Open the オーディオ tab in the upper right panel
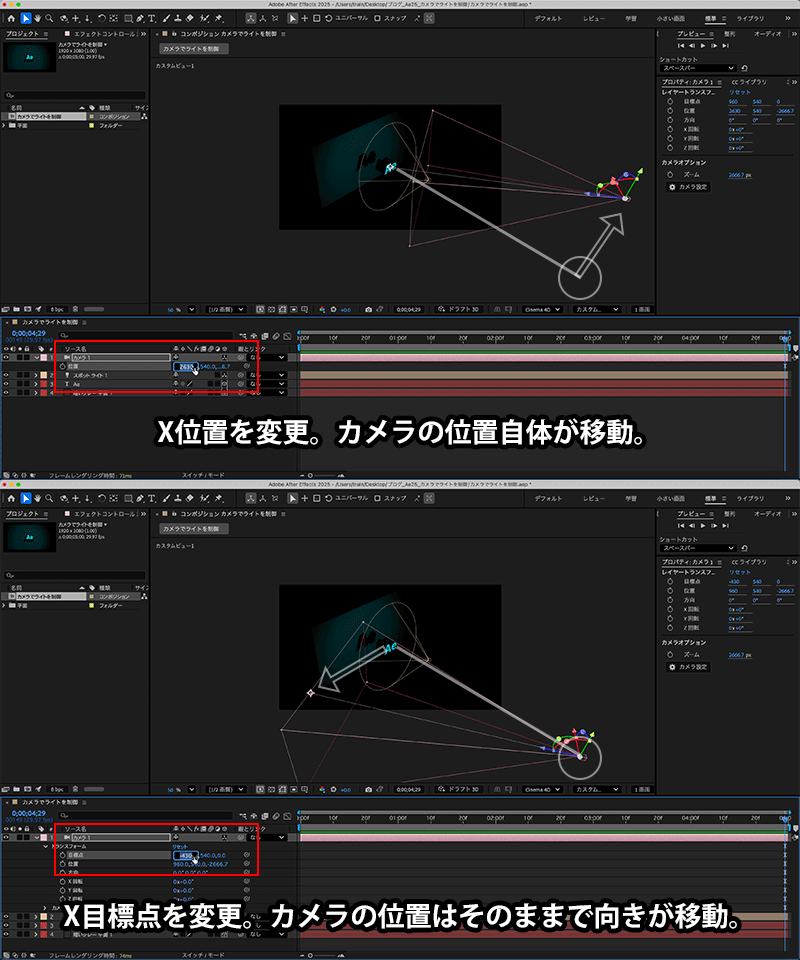 pyautogui.click(x=767, y=33)
